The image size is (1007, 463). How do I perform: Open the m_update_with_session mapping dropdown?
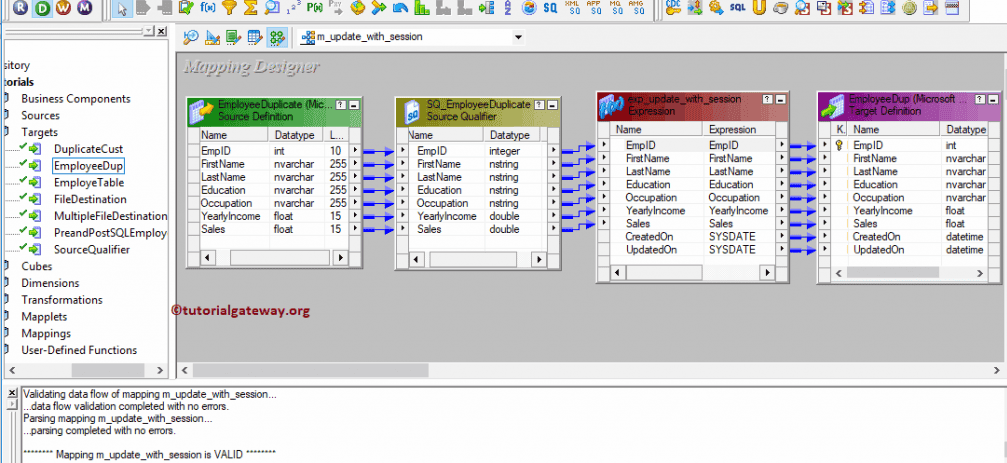[x=518, y=37]
